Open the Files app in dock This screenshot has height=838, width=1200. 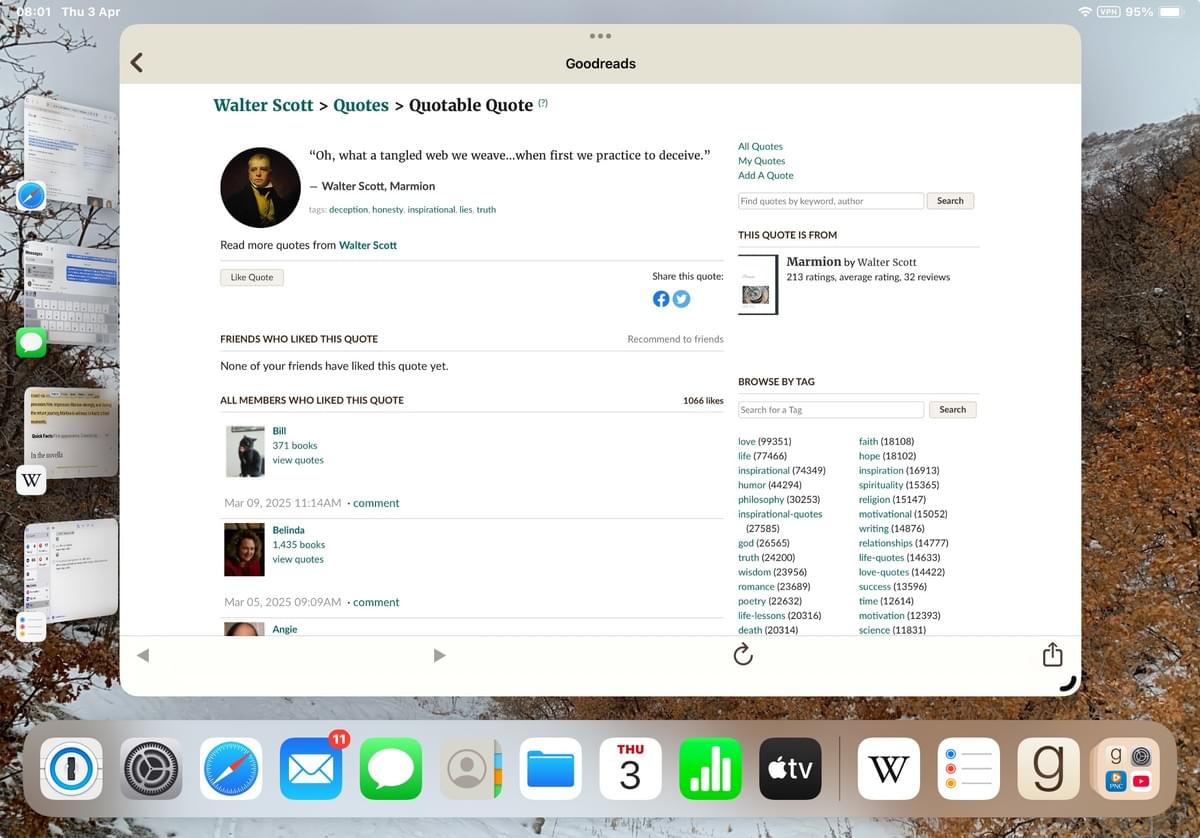(x=550, y=768)
